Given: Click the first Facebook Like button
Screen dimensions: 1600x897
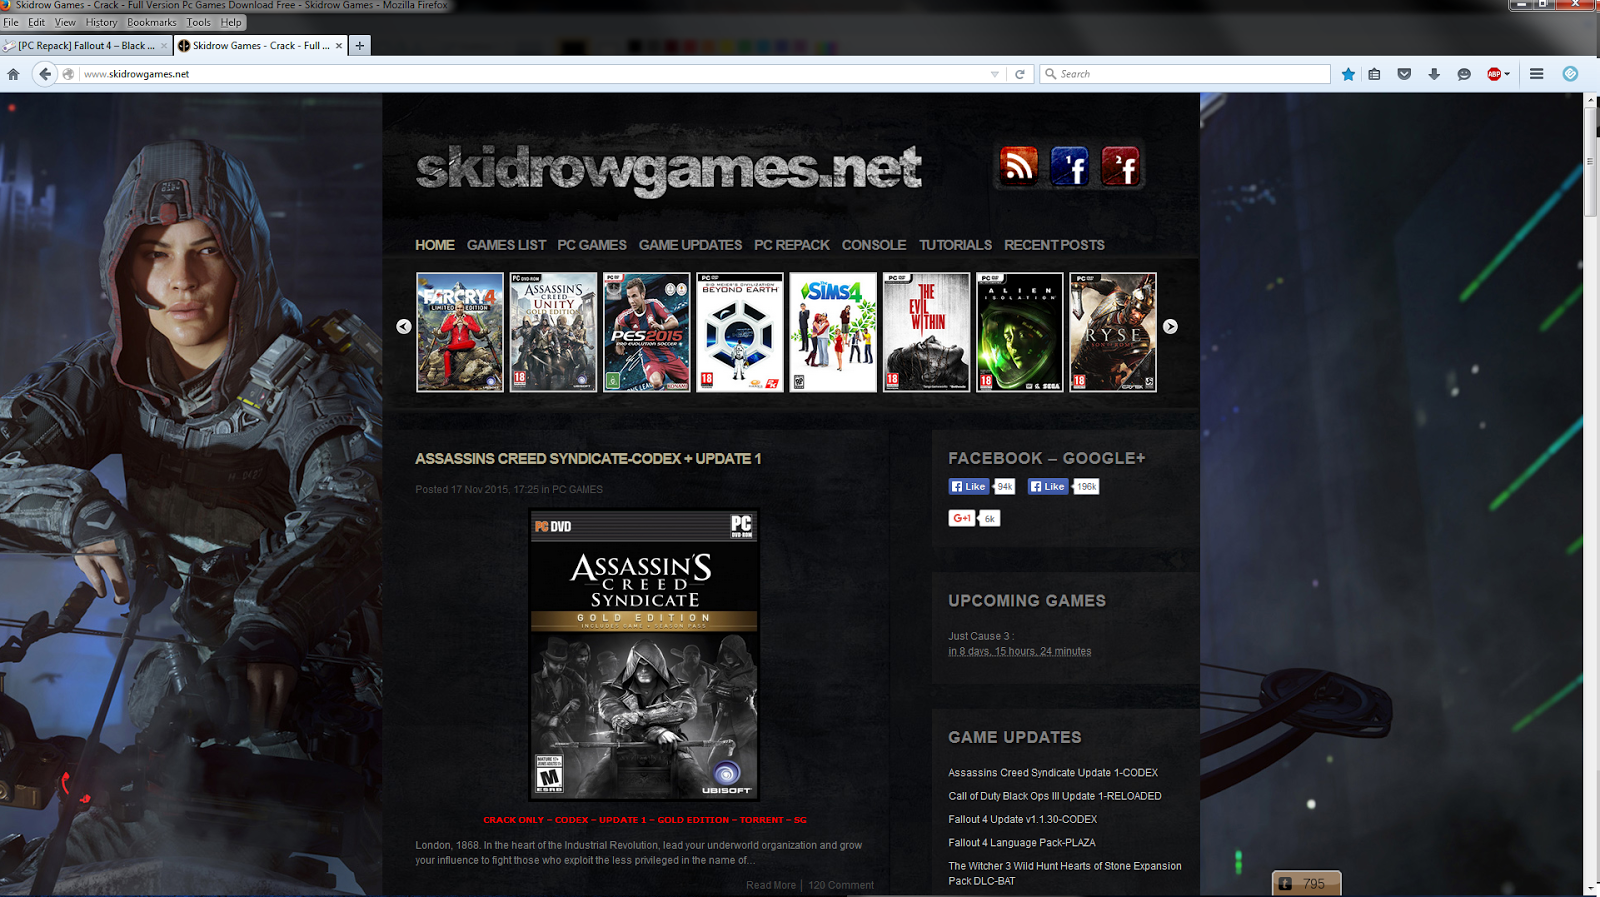Looking at the screenshot, I should click(968, 487).
